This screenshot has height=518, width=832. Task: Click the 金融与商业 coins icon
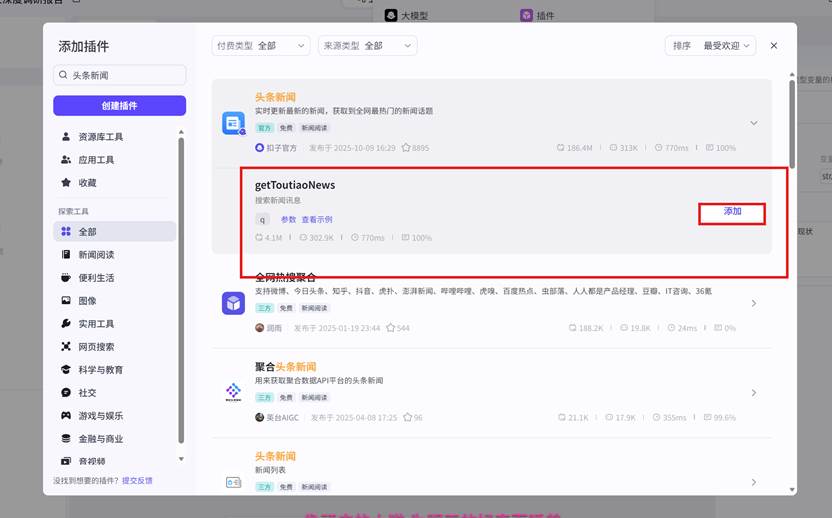coord(66,438)
